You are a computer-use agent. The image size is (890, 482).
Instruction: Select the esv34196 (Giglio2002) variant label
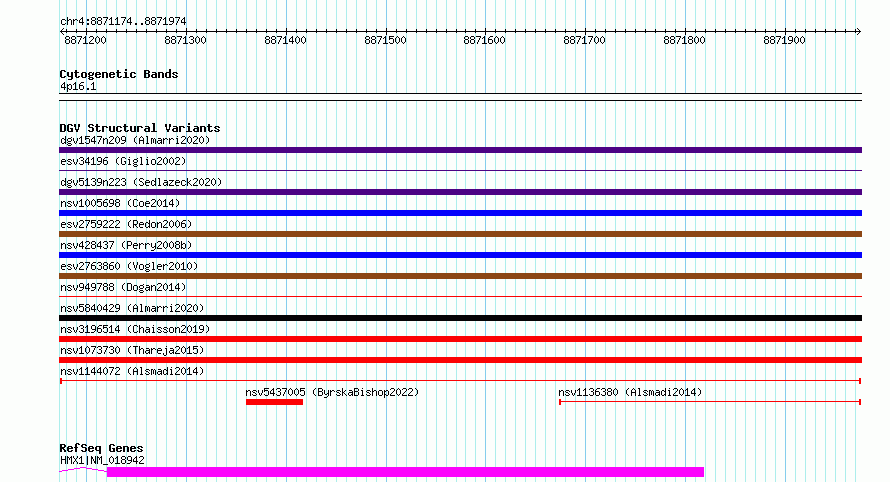[123, 161]
